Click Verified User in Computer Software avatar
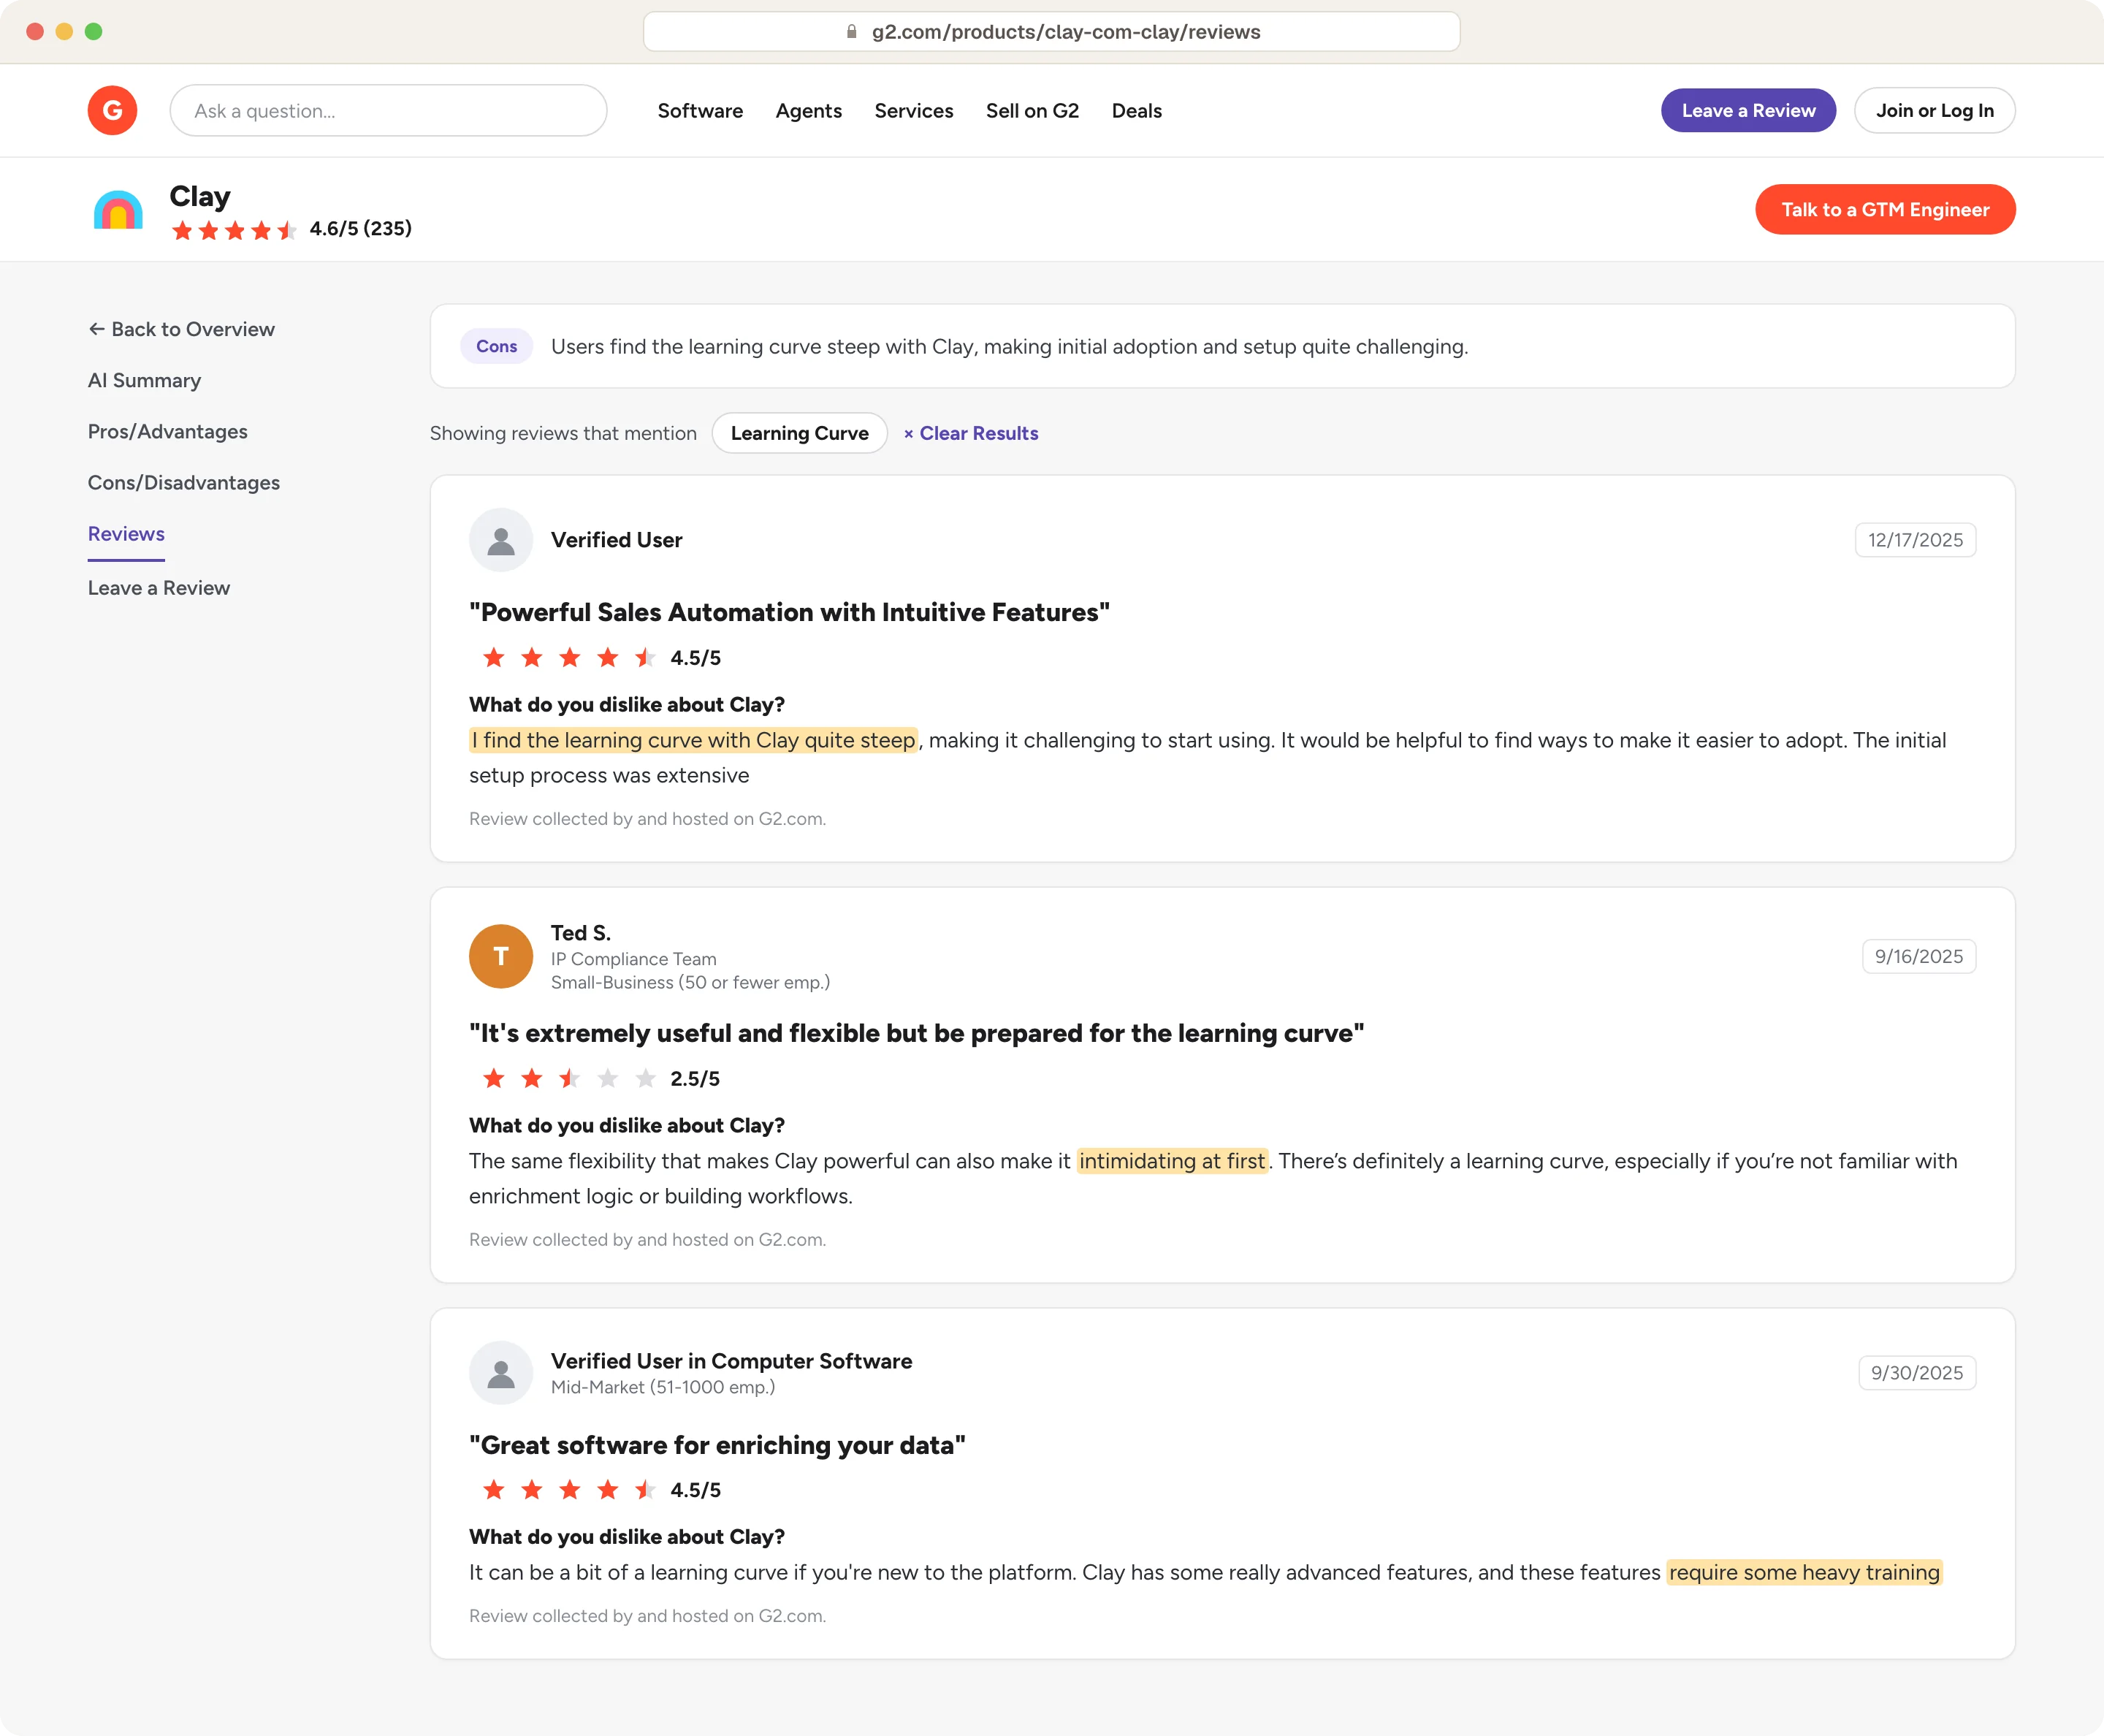The height and width of the screenshot is (1736, 2104). tap(501, 1373)
